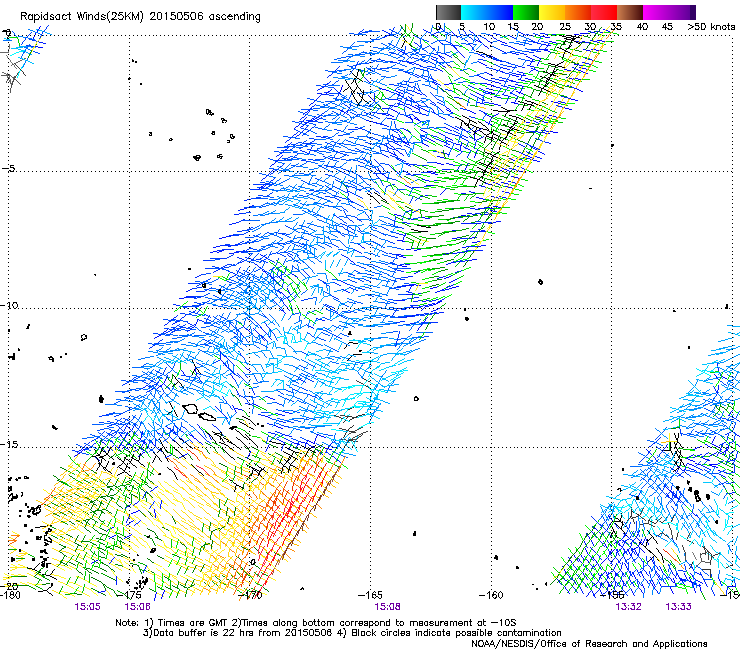Click the red 30–35 knots color bar segment

coord(604,12)
